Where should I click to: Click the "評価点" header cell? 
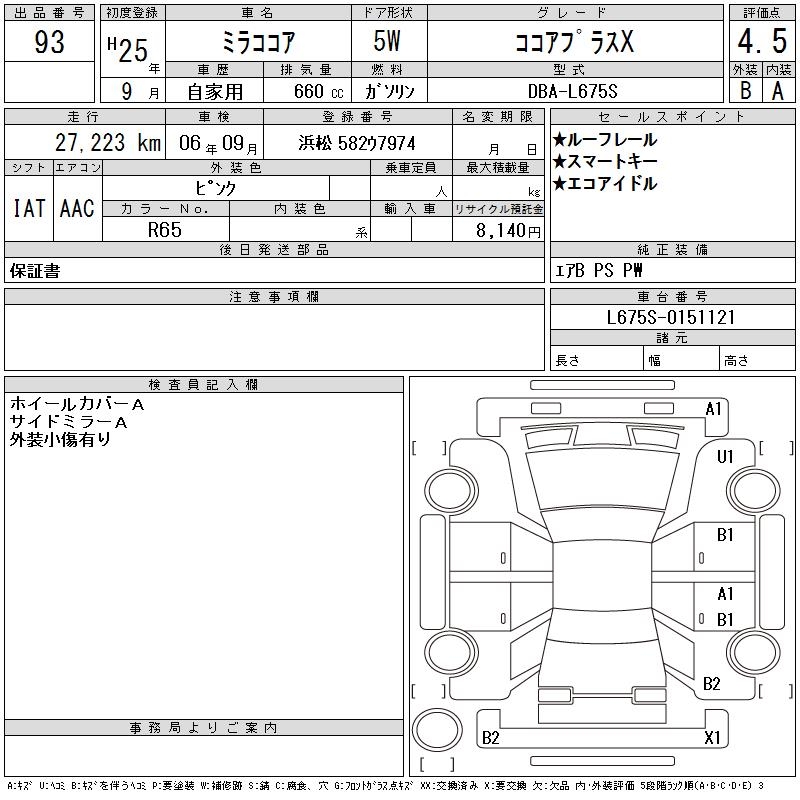762,13
